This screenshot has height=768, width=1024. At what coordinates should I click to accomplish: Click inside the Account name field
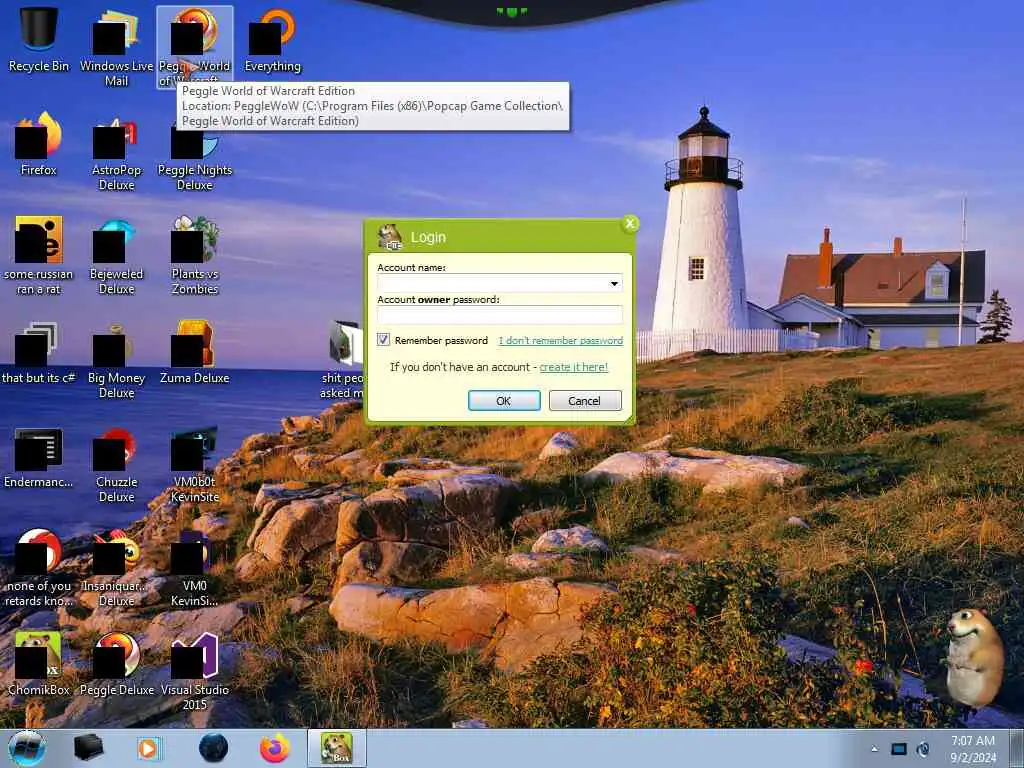click(500, 283)
